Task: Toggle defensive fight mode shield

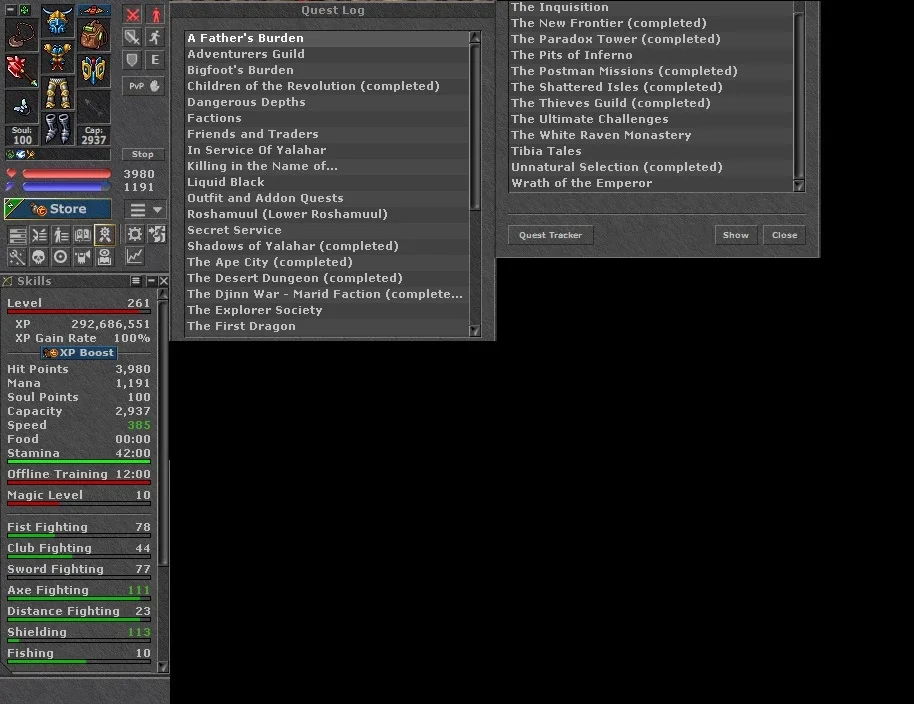Action: pos(133,59)
